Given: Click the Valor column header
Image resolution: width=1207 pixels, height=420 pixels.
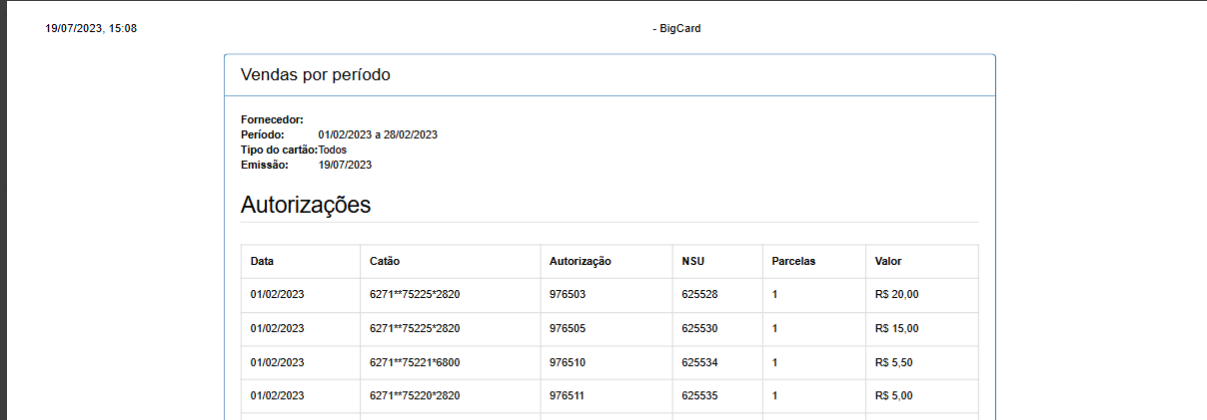Looking at the screenshot, I should click(888, 261).
